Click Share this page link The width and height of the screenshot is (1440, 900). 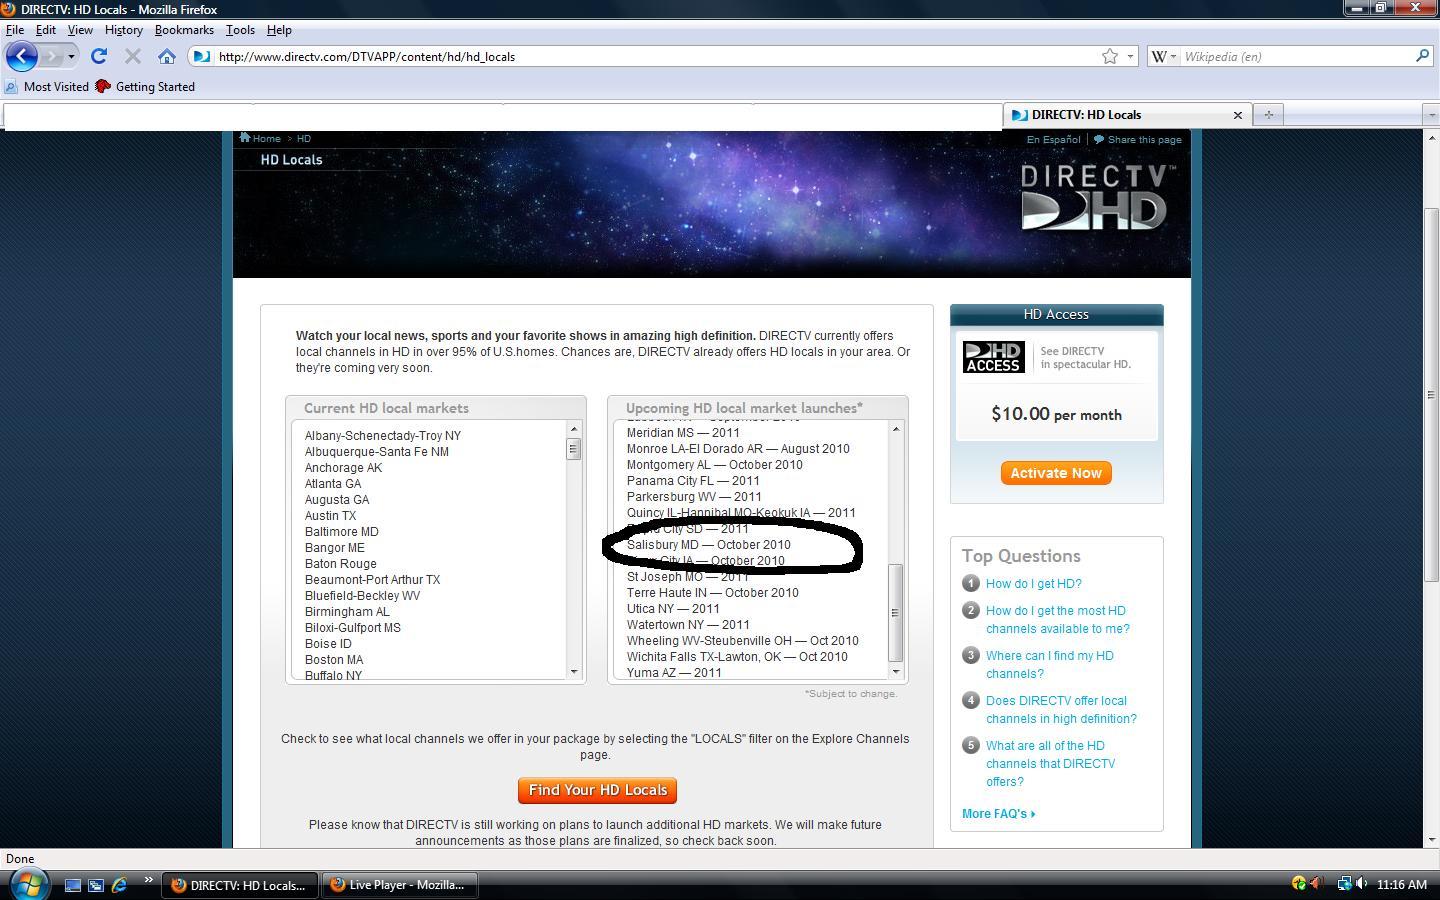click(1144, 139)
